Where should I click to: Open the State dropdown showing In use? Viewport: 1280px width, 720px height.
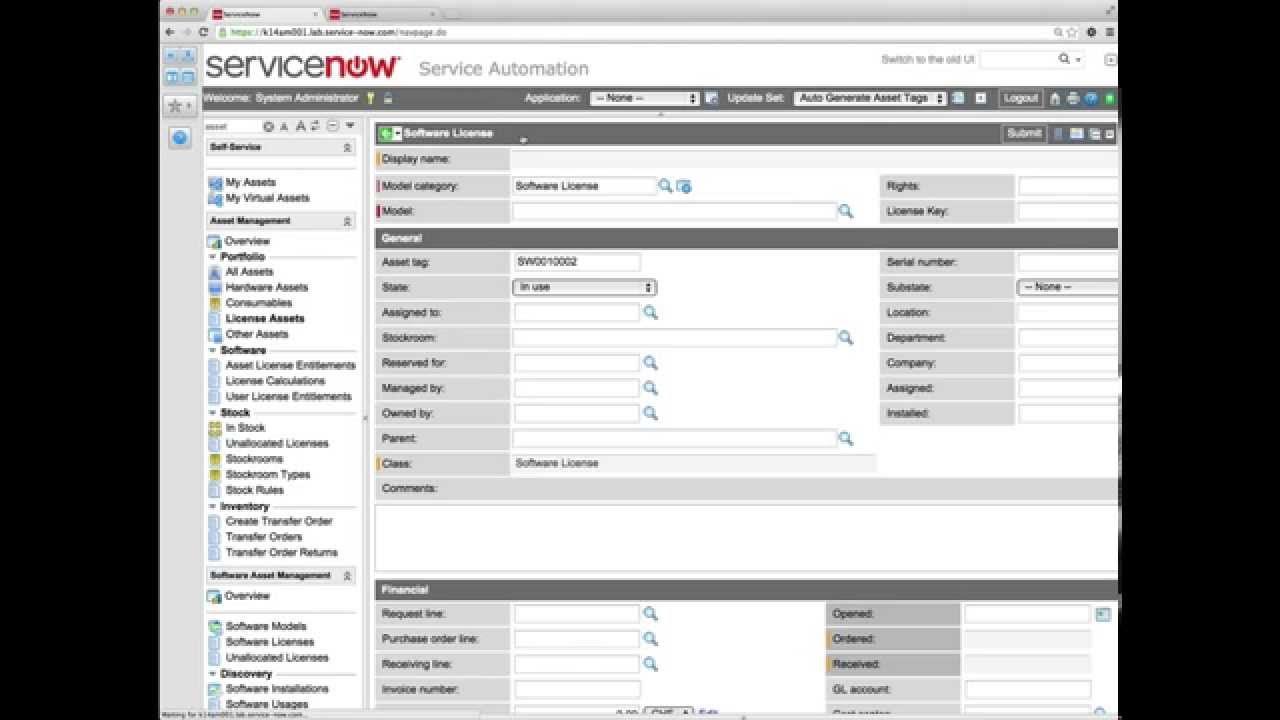tap(584, 287)
